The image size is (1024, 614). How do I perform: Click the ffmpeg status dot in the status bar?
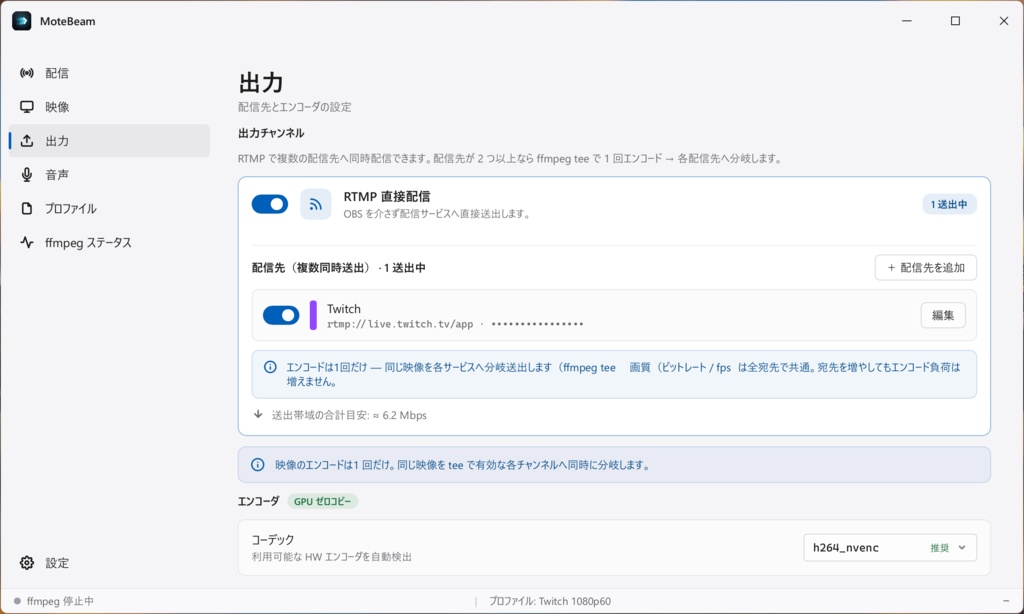click(18, 601)
